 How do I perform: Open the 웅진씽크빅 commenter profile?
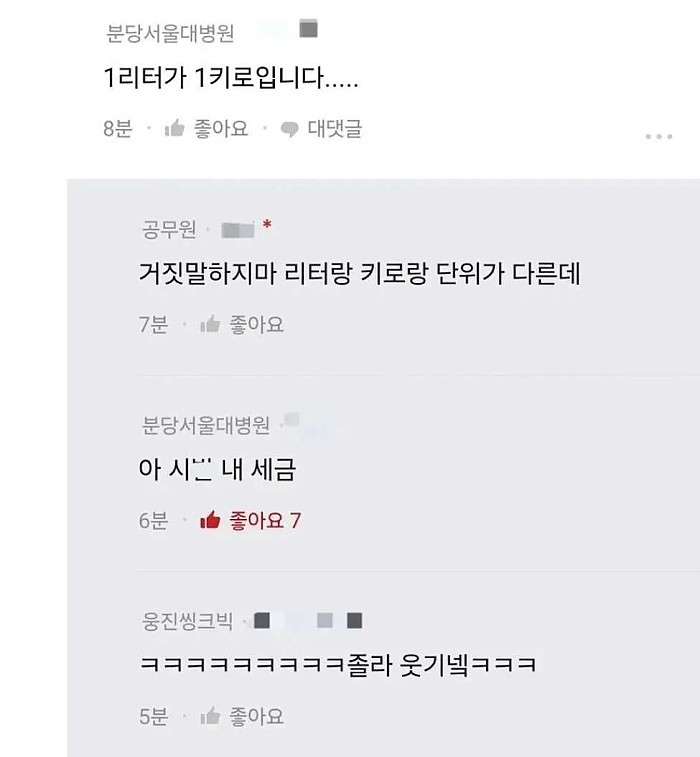coord(187,621)
